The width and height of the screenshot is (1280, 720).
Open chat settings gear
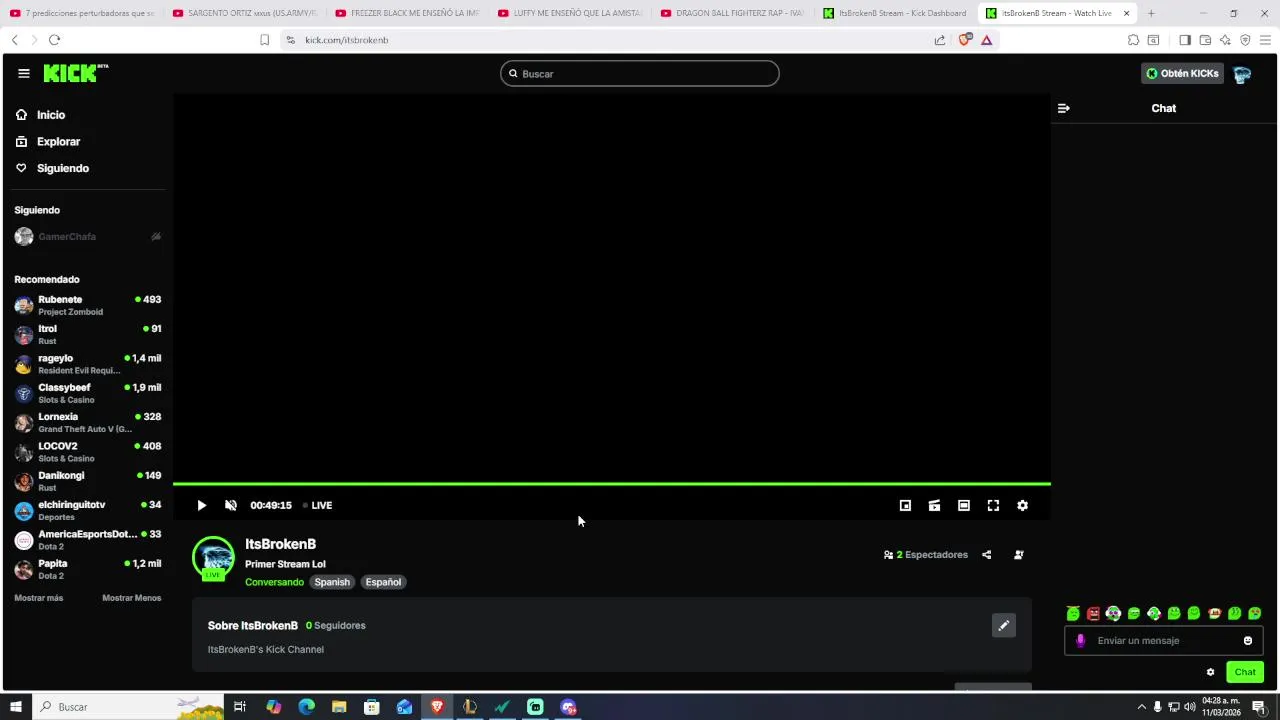pos(1210,672)
